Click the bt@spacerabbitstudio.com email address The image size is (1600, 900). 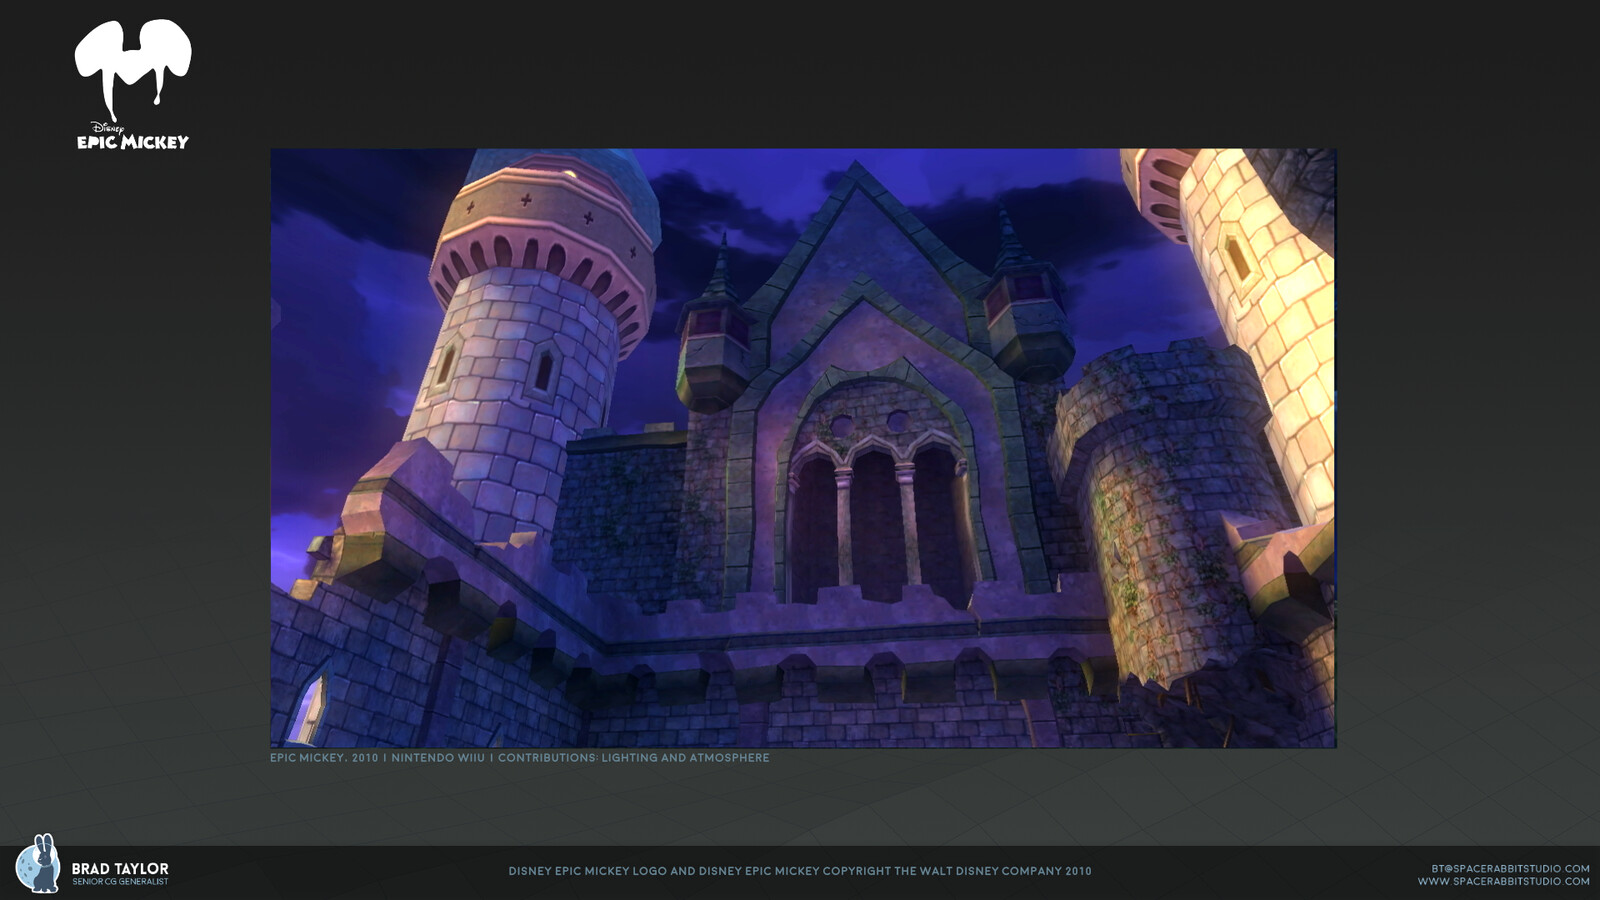[x=1510, y=869]
